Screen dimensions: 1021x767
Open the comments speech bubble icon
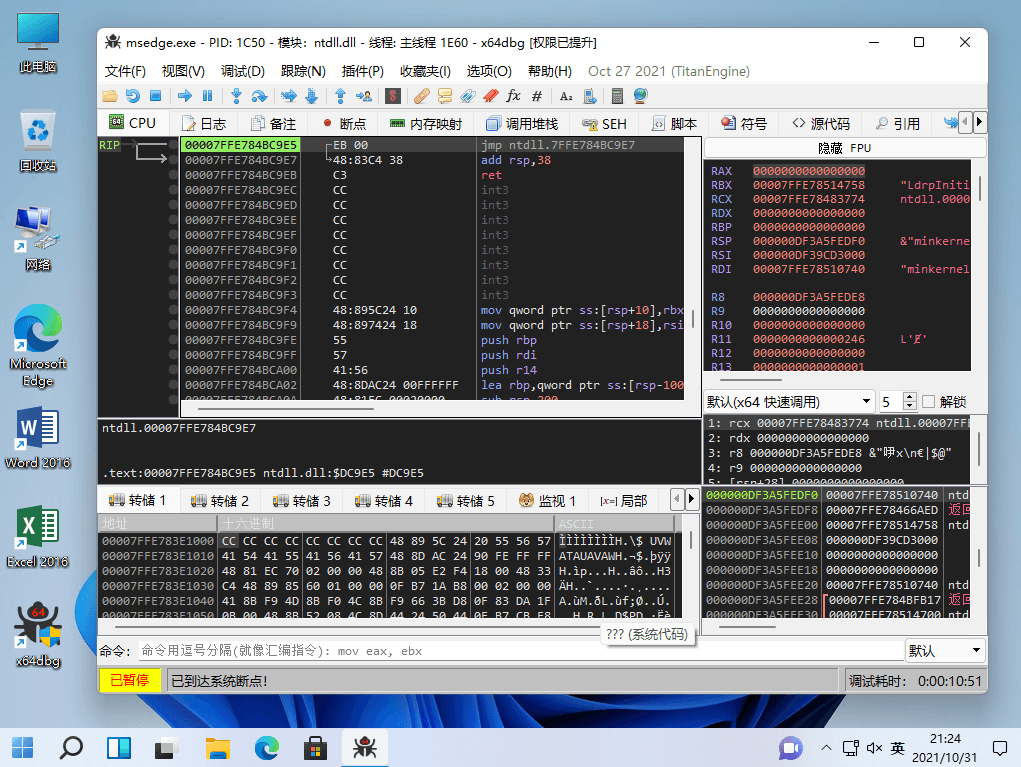click(x=445, y=96)
